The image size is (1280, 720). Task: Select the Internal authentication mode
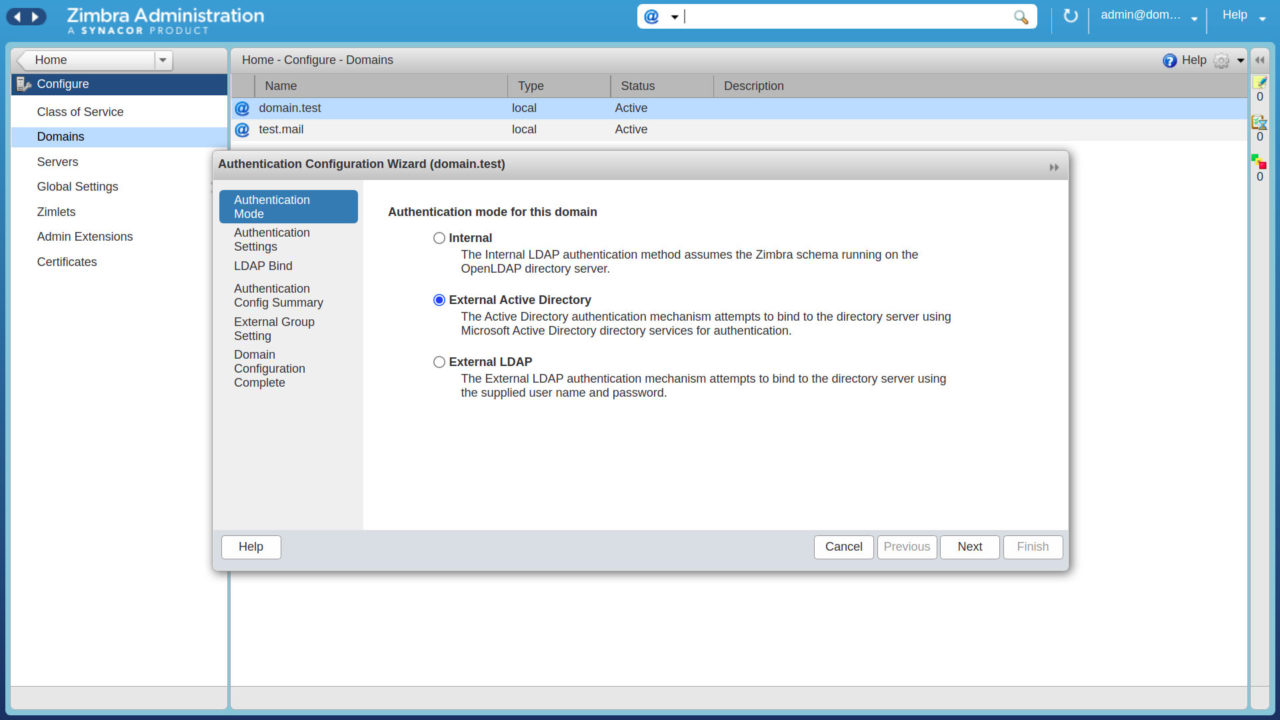tap(439, 238)
